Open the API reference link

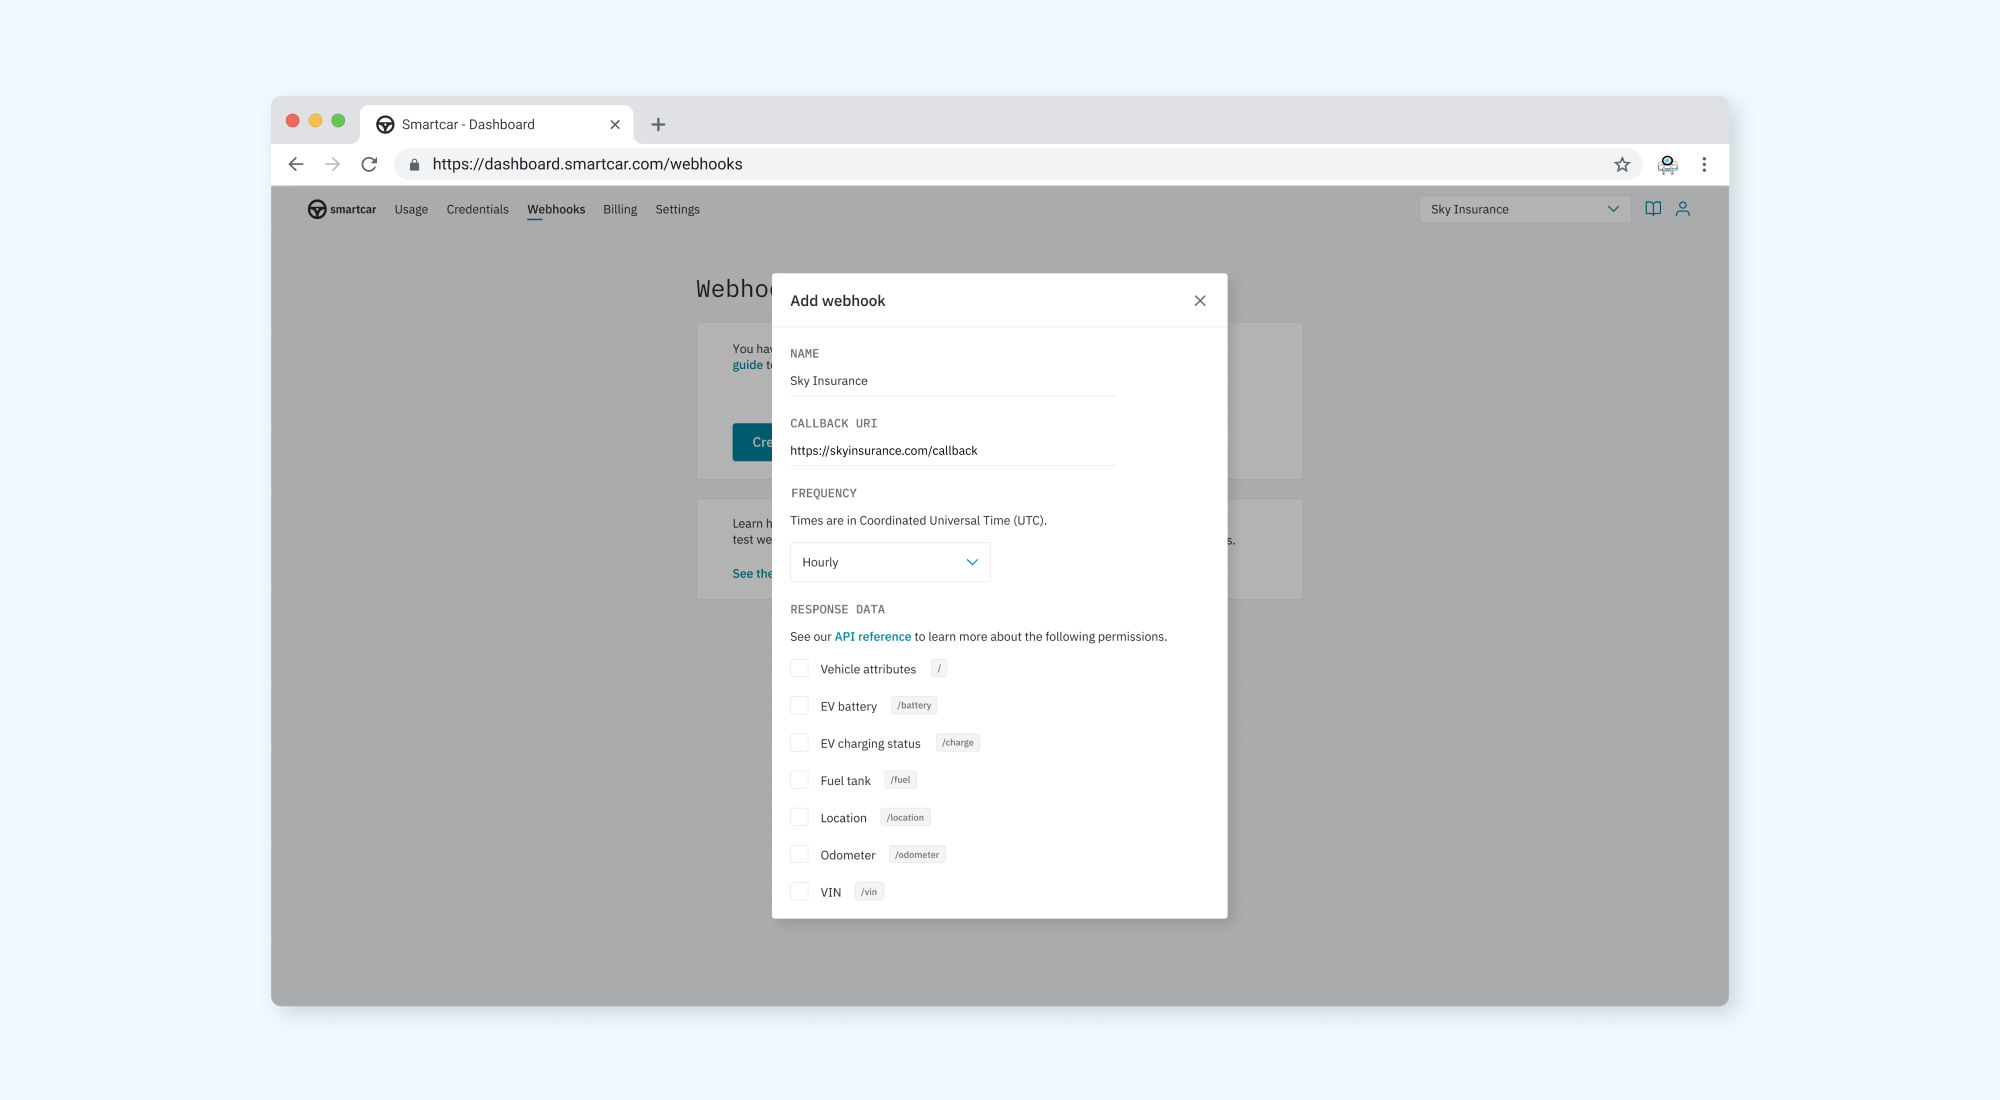(x=872, y=636)
